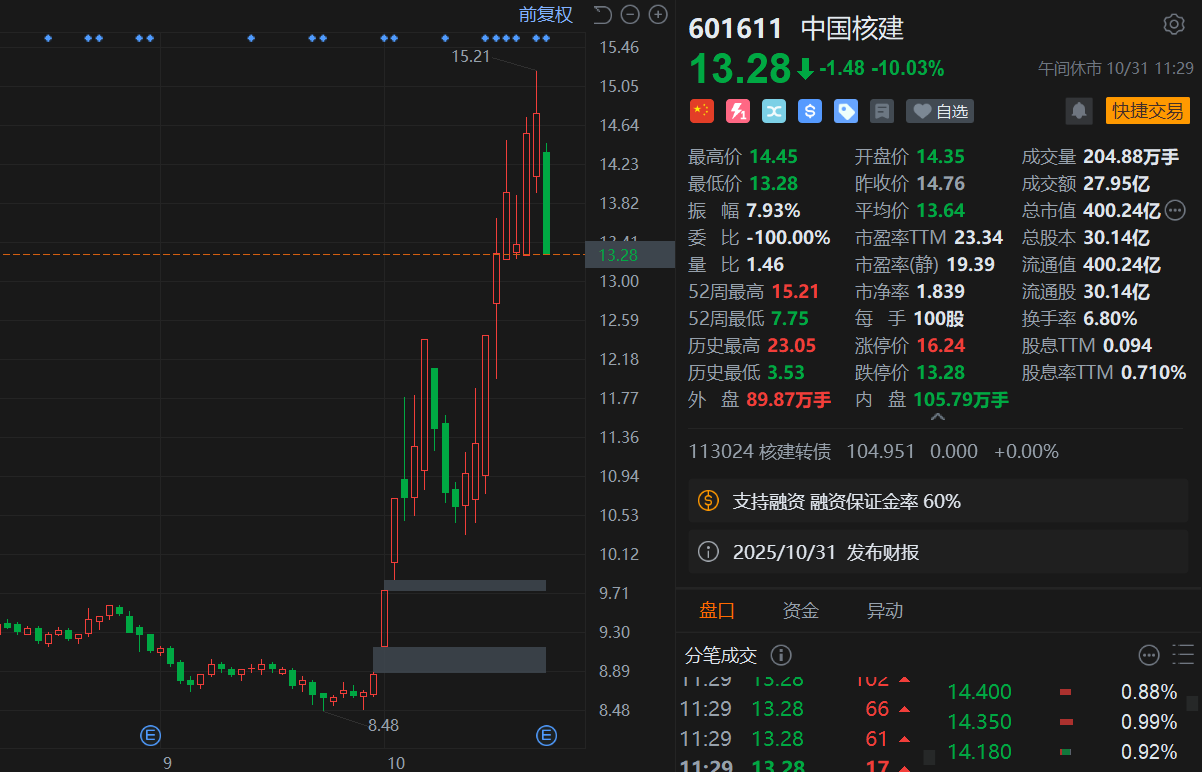Open the gray notes icon

tap(882, 111)
